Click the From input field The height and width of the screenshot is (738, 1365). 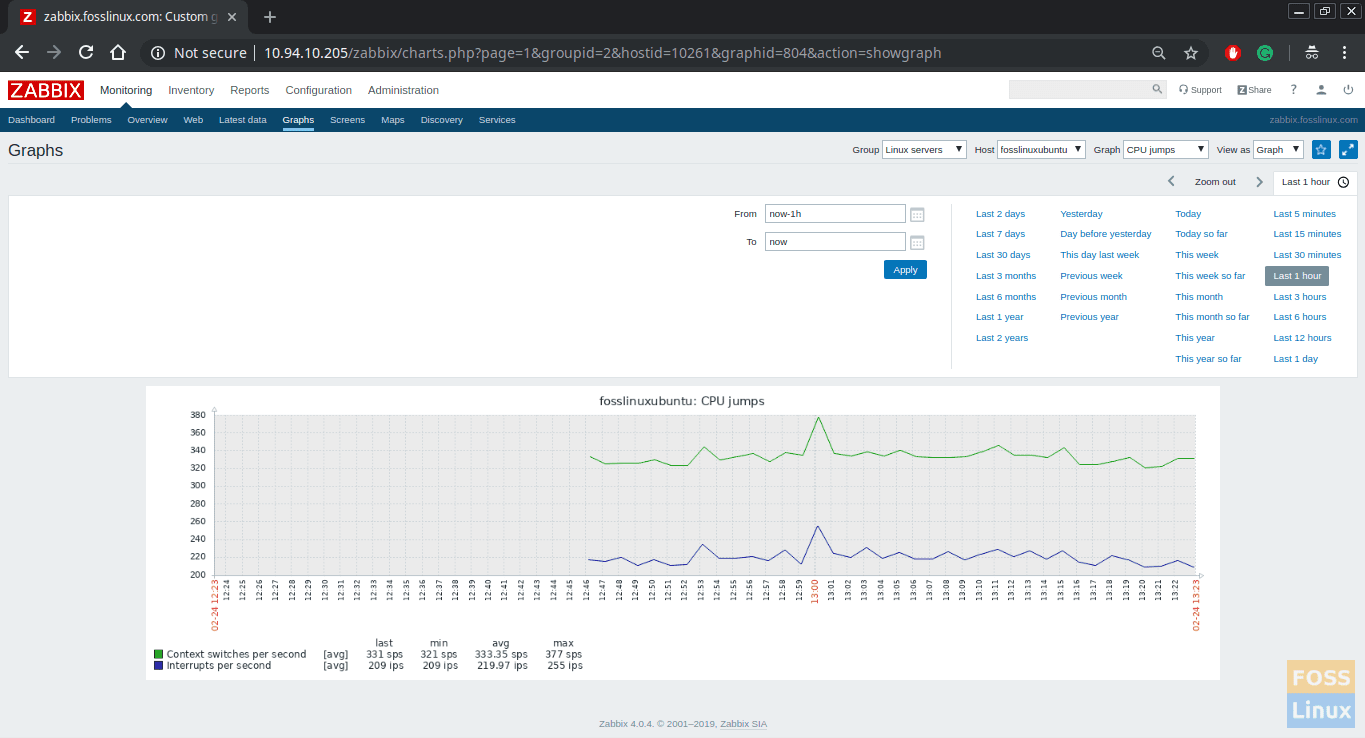835,214
